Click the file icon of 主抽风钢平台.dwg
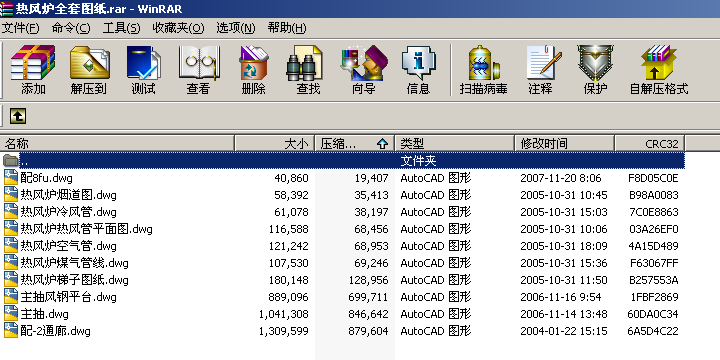 point(11,296)
